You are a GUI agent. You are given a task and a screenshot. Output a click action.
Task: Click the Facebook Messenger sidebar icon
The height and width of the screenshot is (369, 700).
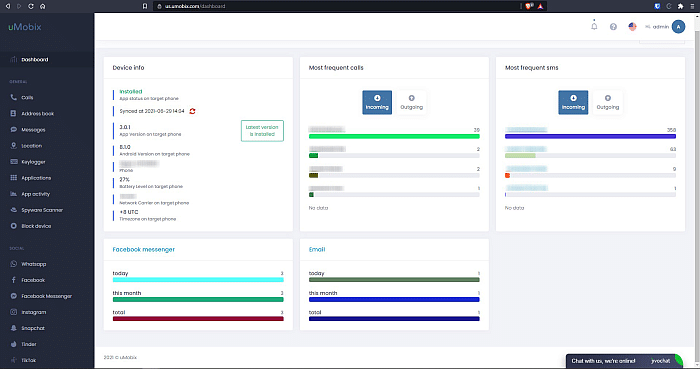13,296
